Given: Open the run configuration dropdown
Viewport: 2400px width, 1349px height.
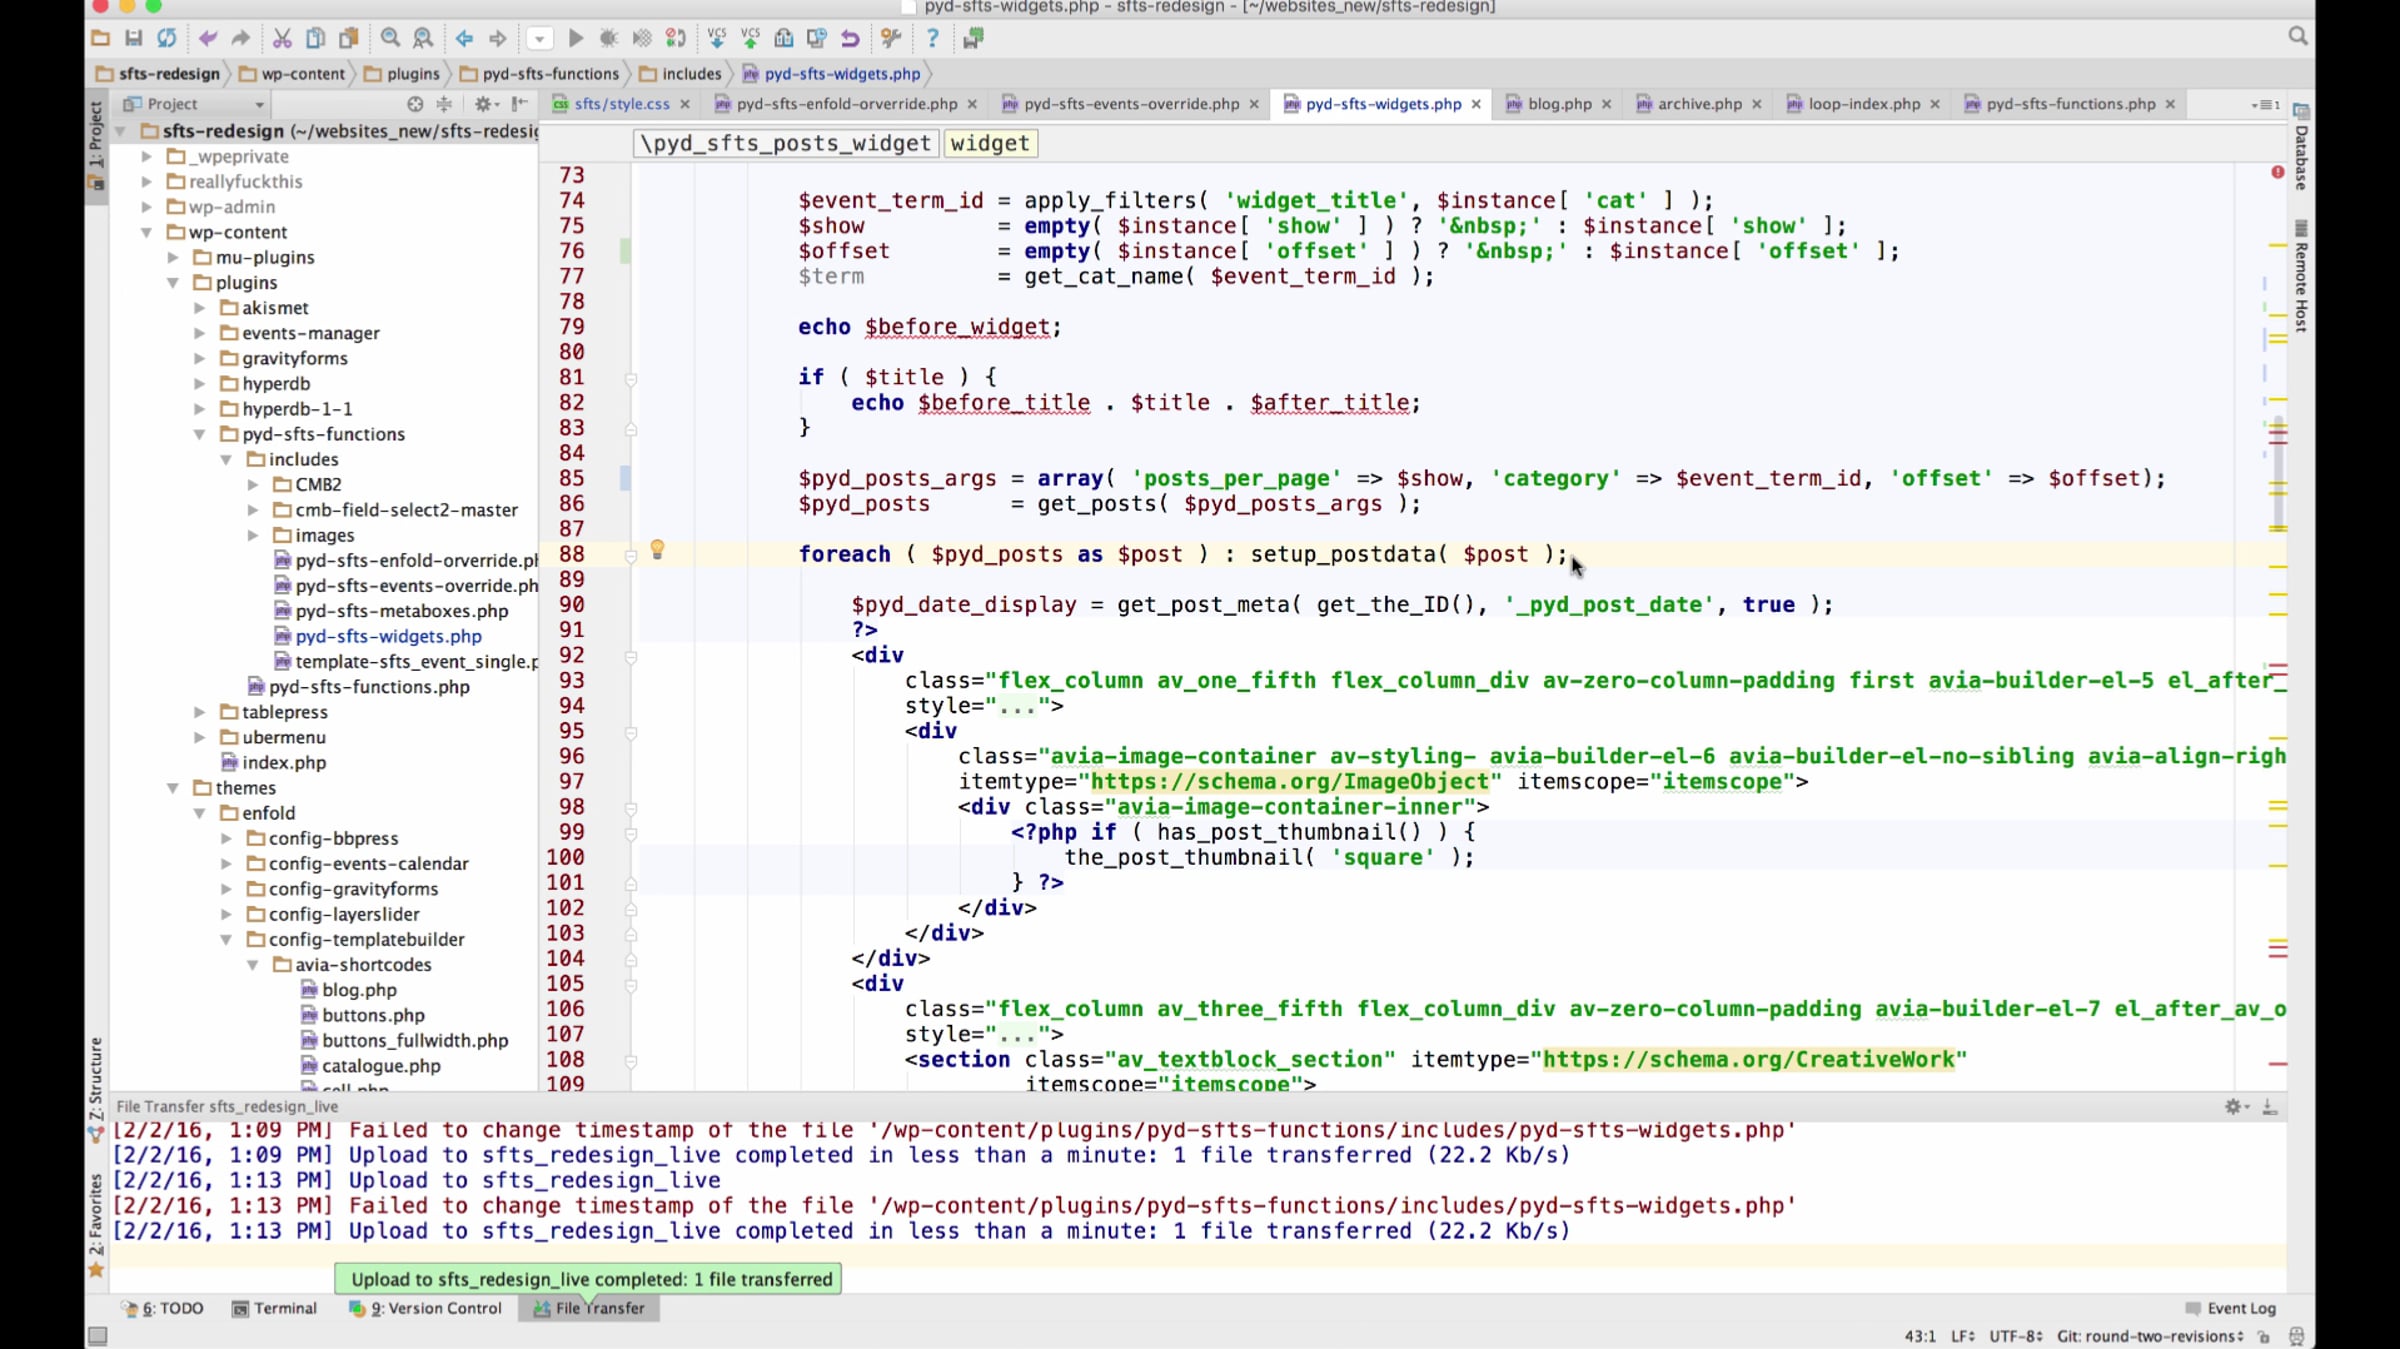Looking at the screenshot, I should (x=539, y=38).
